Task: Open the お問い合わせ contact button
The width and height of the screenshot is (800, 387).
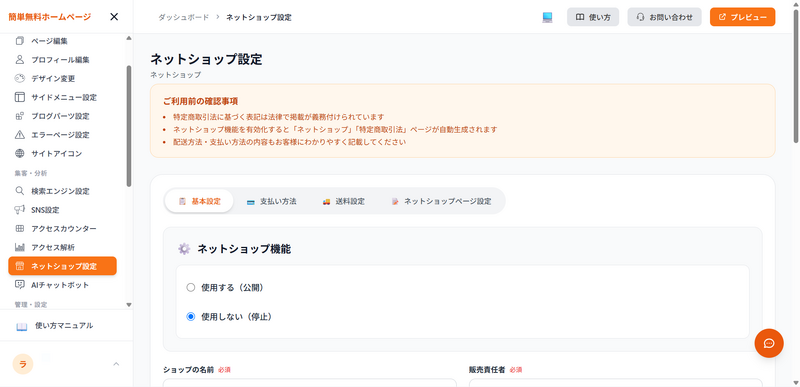Action: pyautogui.click(x=664, y=17)
